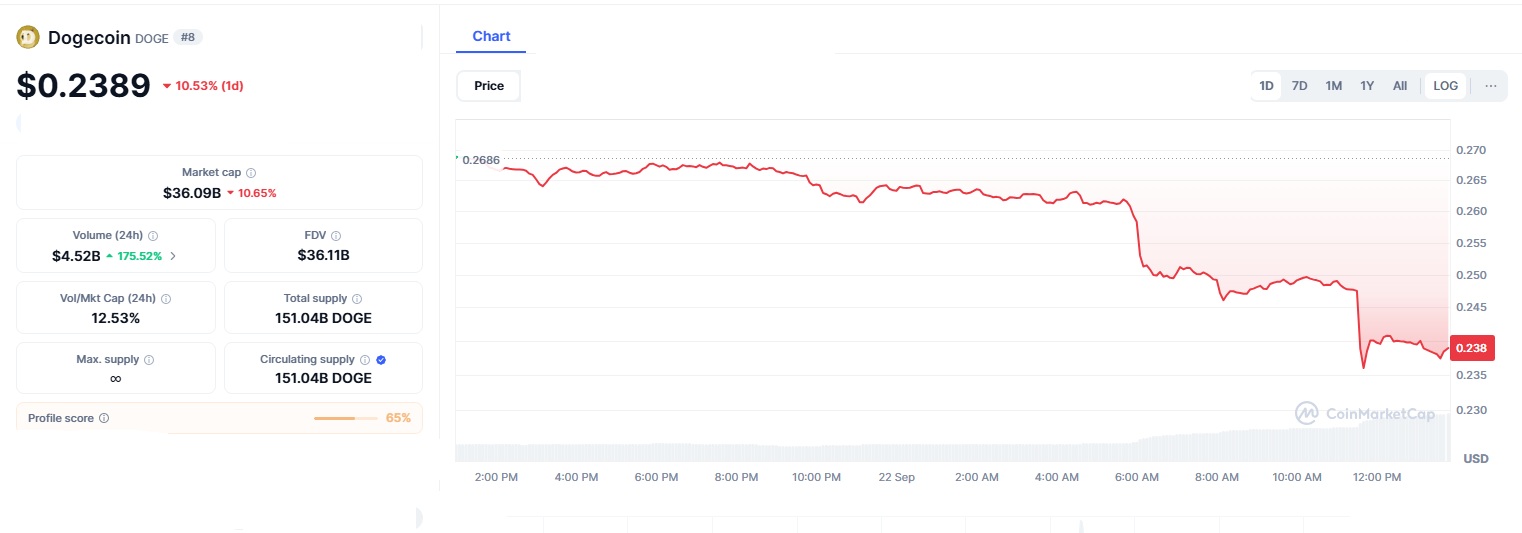Viewport: 1522px width, 533px height.
Task: Click the 10.53% (1d) change text
Action: pyautogui.click(x=209, y=86)
